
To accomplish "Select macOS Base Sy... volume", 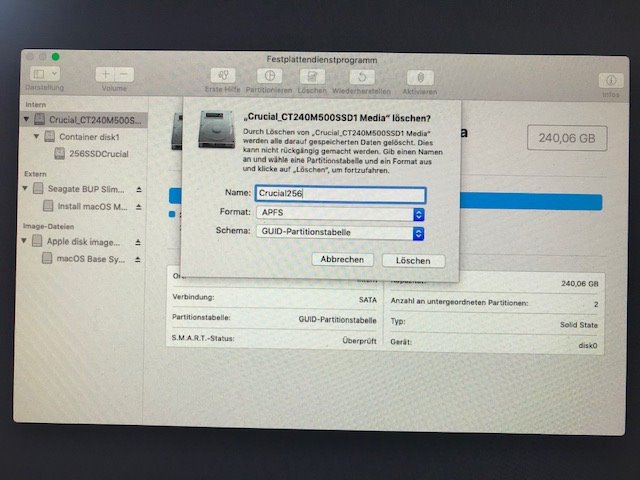I will tap(91, 259).
